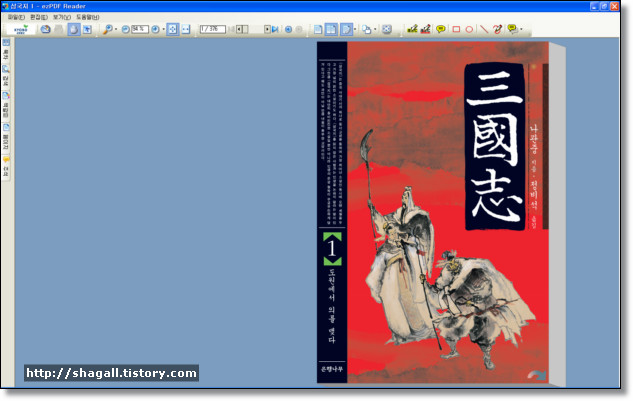Select the yellow highlight text tool
633x401 pixels.
412,29
